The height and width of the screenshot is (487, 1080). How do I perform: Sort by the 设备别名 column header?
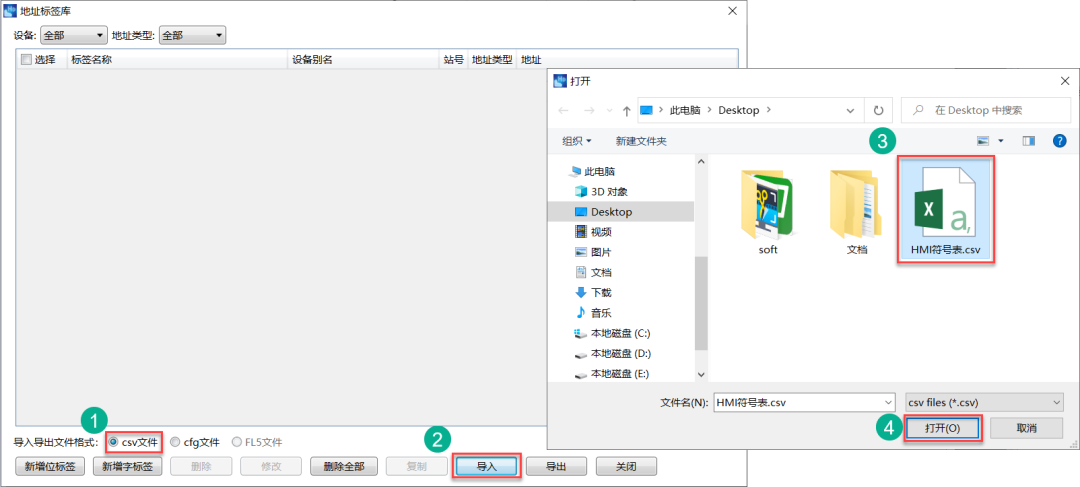363,59
